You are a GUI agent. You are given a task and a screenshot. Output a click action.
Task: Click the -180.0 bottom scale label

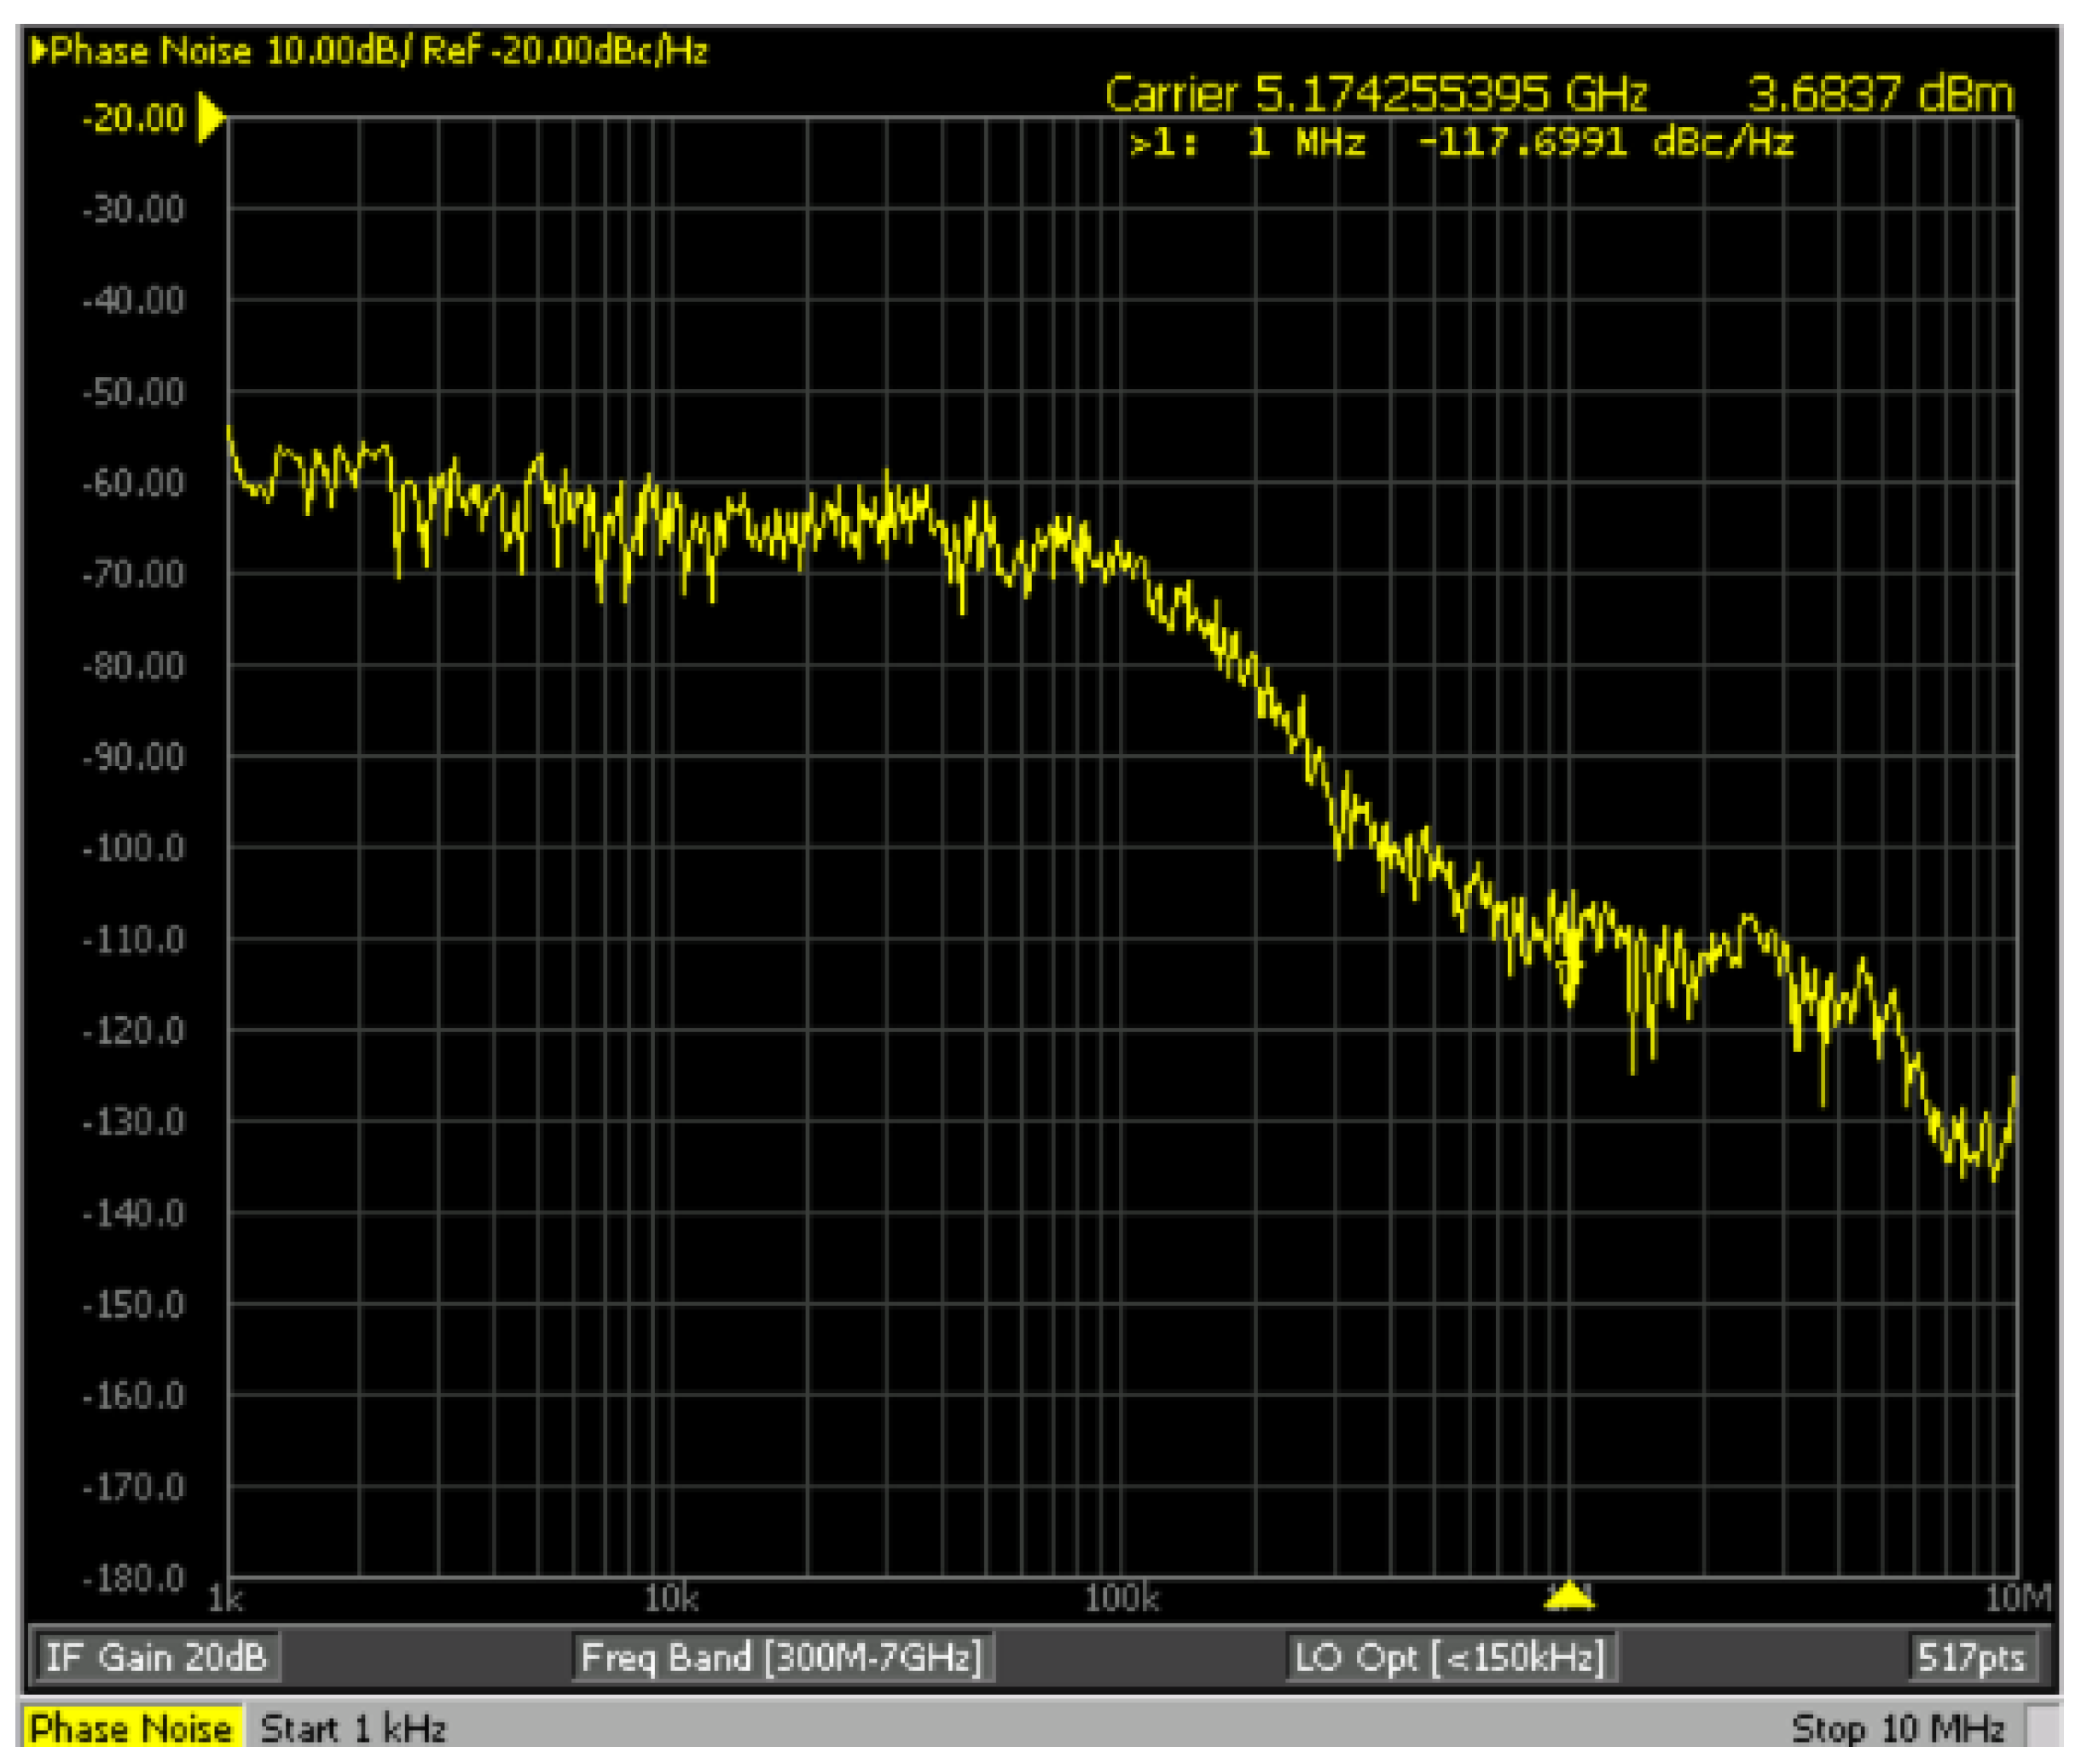coord(134,1579)
